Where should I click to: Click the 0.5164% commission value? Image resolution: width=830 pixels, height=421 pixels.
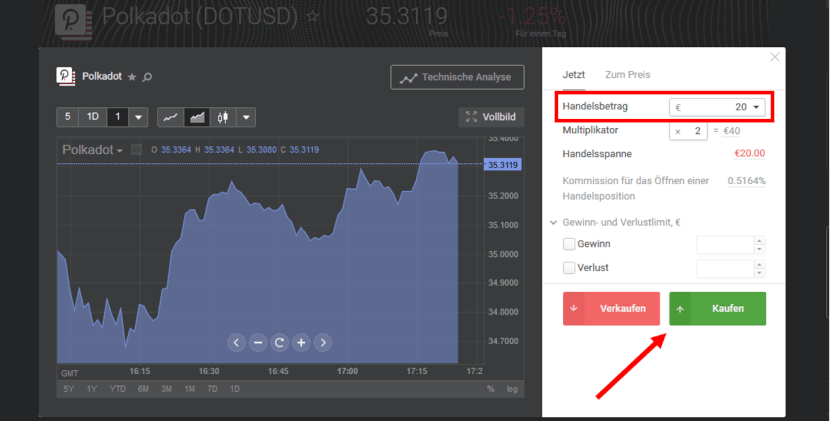[746, 181]
